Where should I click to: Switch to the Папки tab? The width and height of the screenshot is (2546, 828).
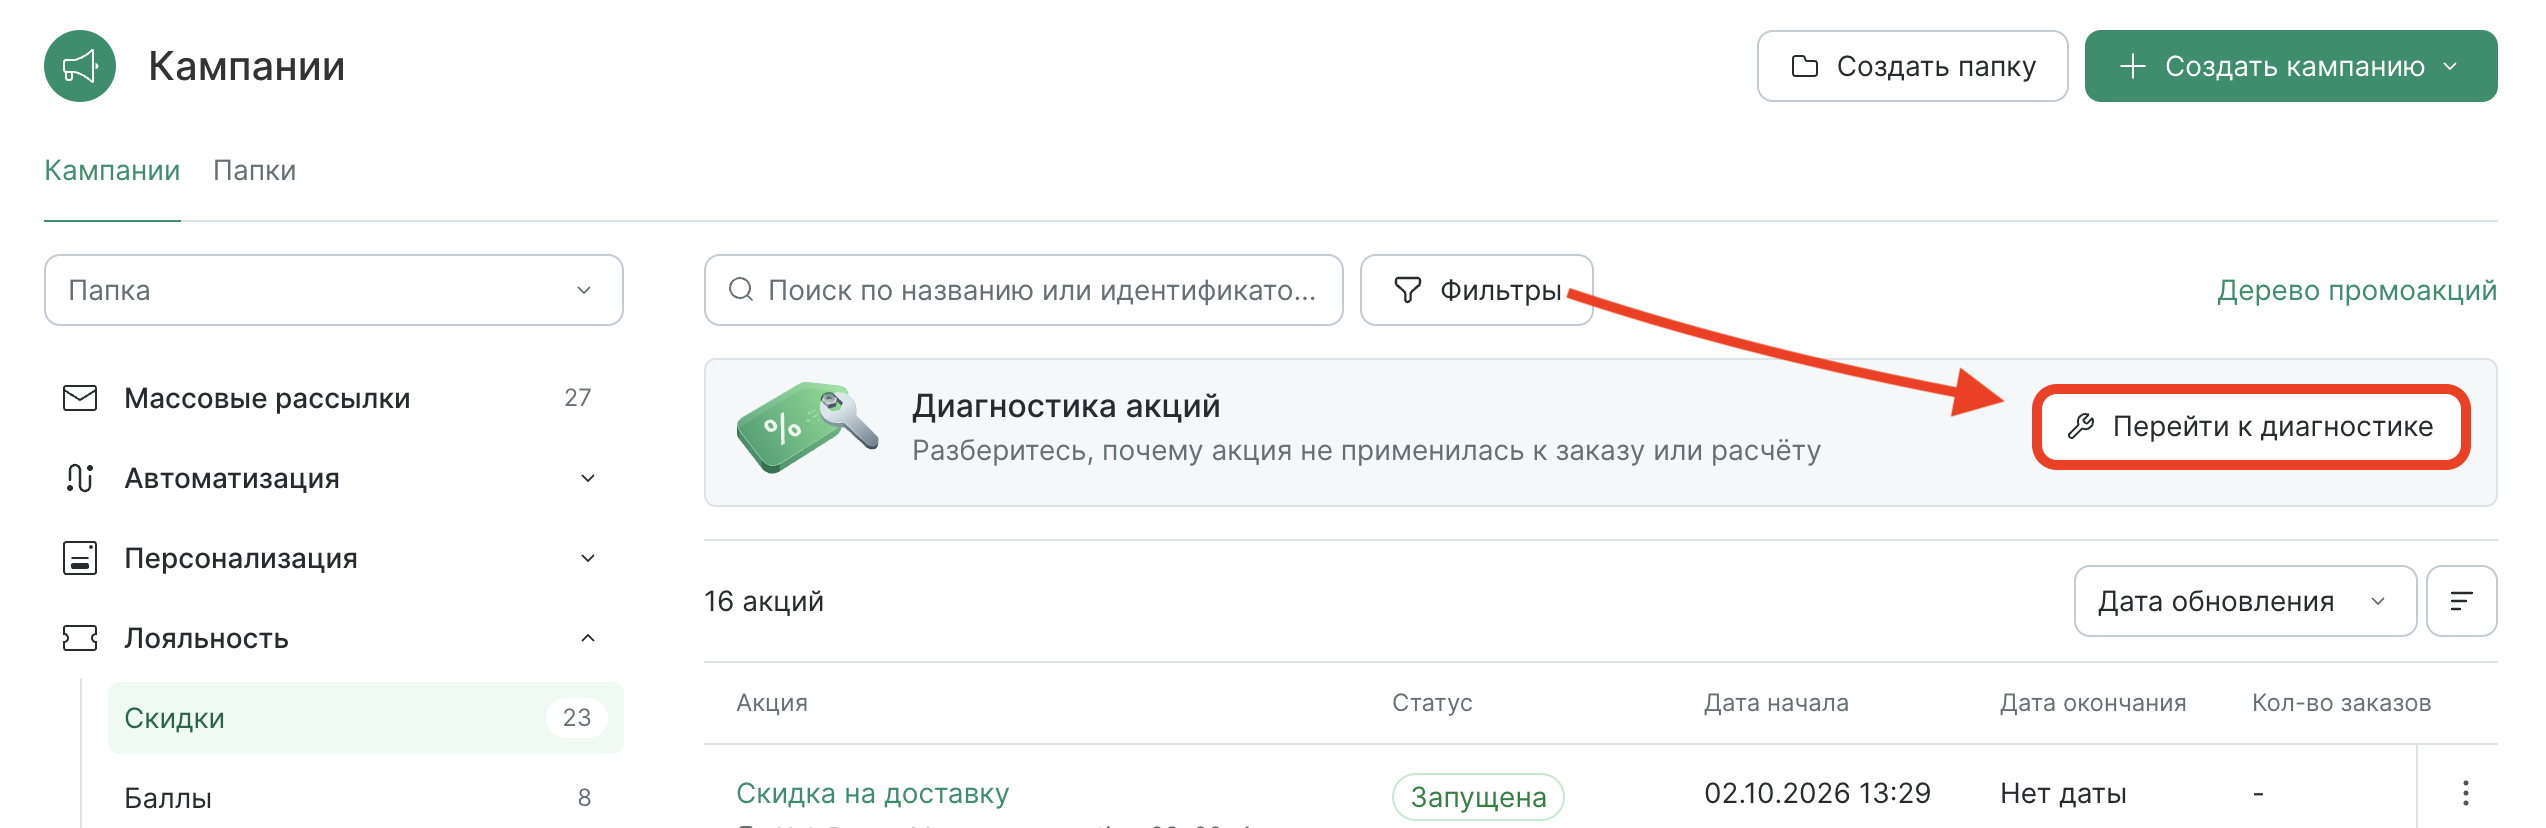[255, 170]
